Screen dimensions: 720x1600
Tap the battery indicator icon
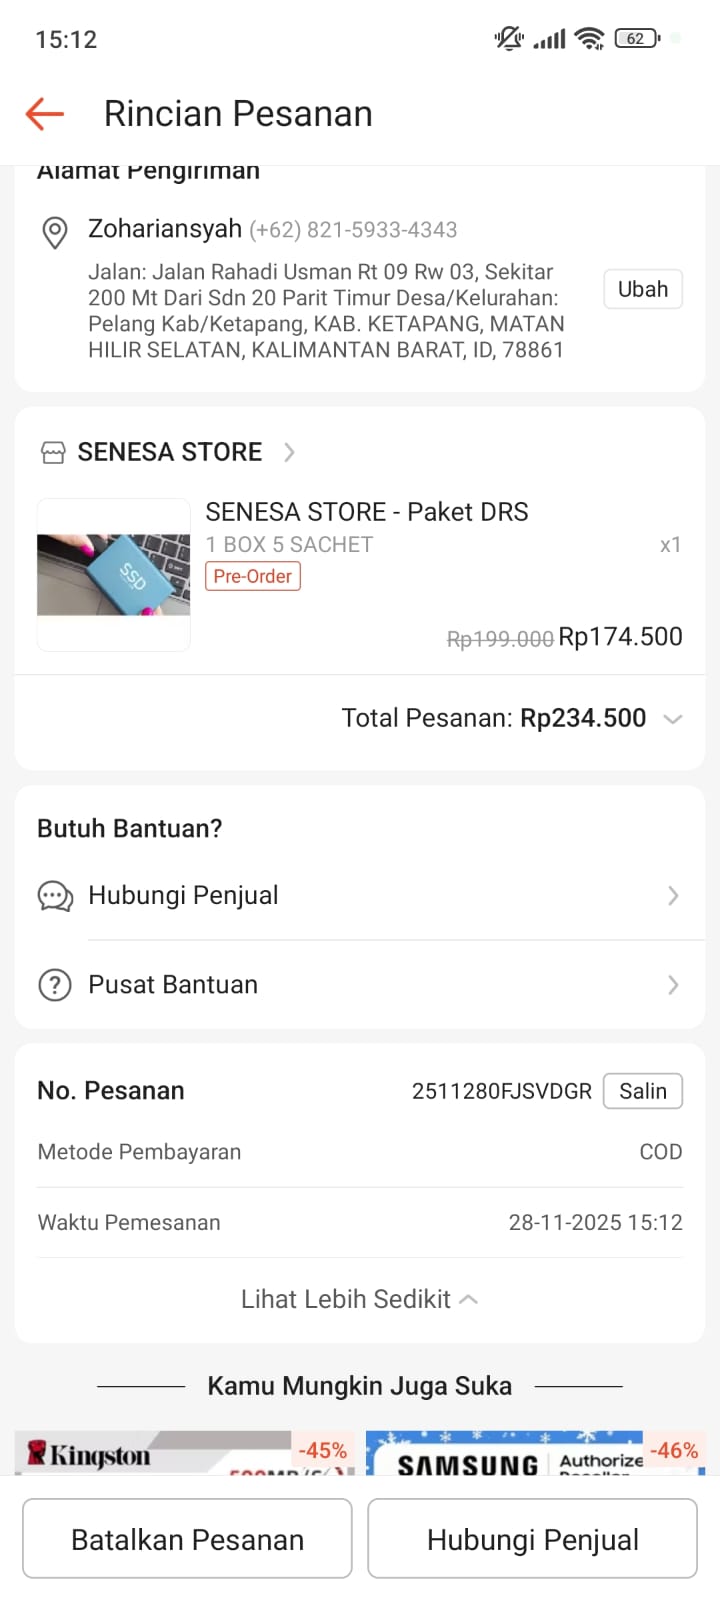(637, 39)
